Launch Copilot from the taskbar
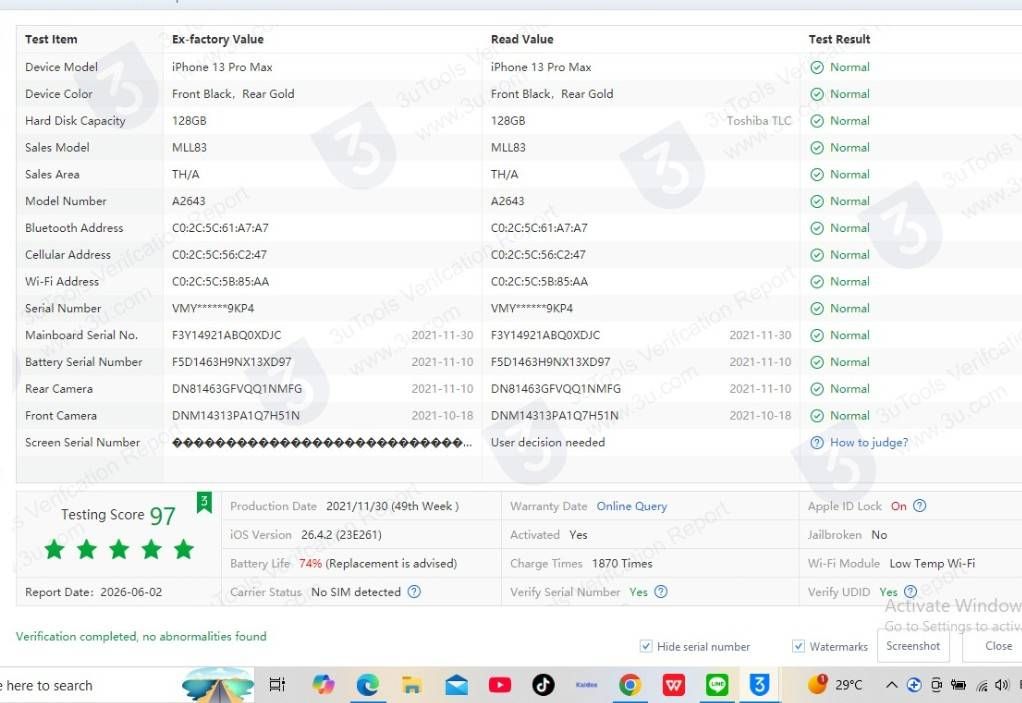The width and height of the screenshot is (1022, 703). click(323, 685)
